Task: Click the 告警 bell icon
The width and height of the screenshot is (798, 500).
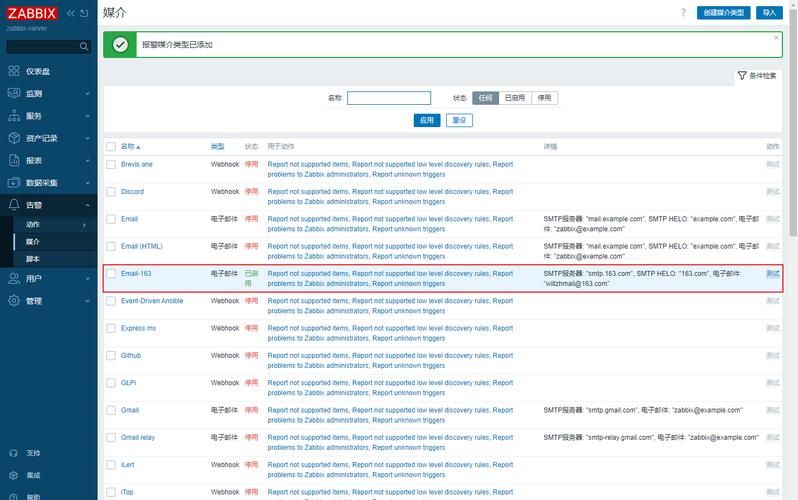Action: 14,205
